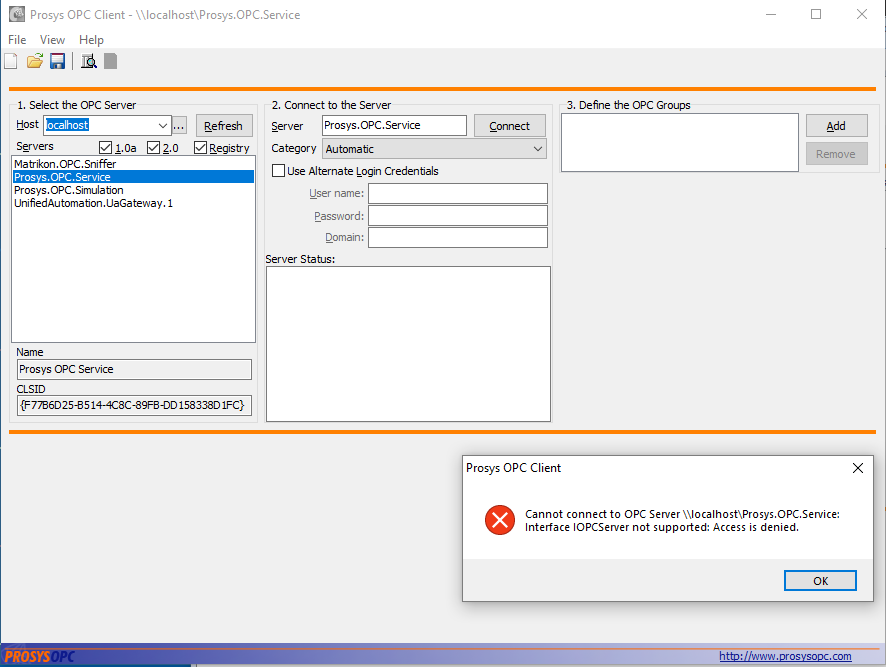Minimize the Prosys OPC Client window

[771, 14]
